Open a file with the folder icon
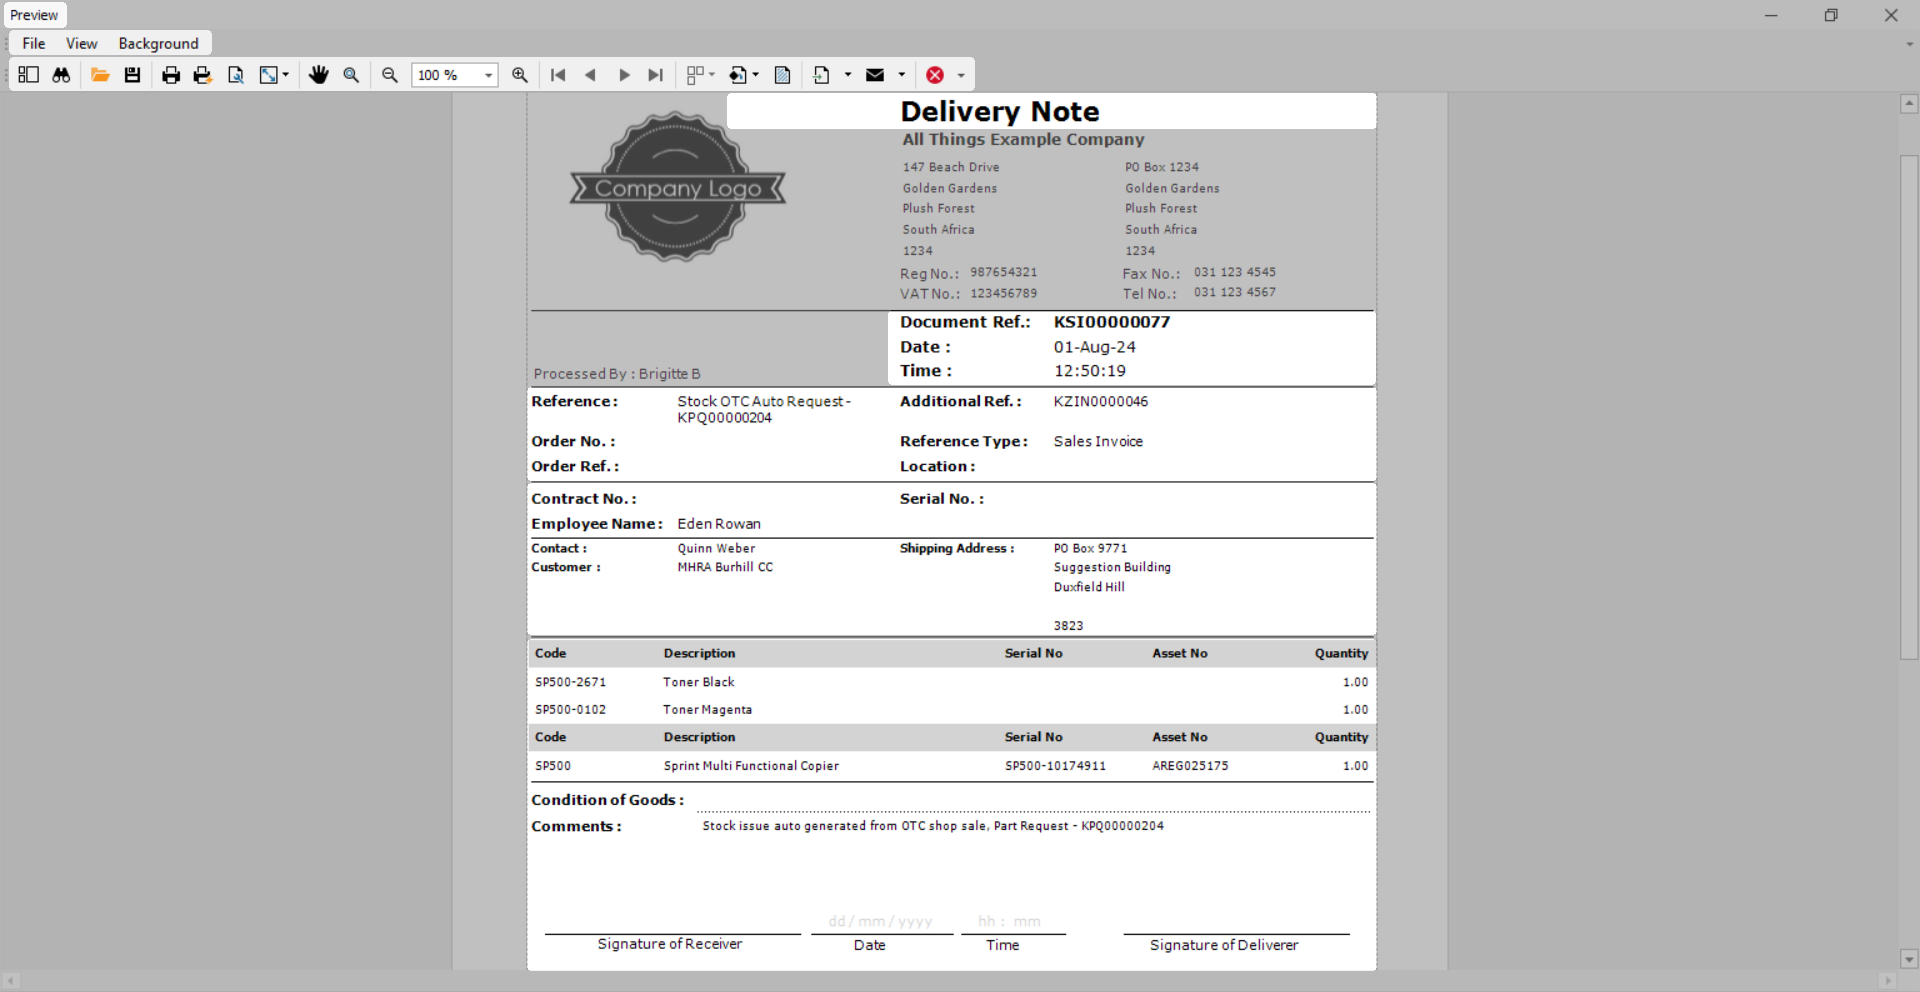 pyautogui.click(x=100, y=75)
